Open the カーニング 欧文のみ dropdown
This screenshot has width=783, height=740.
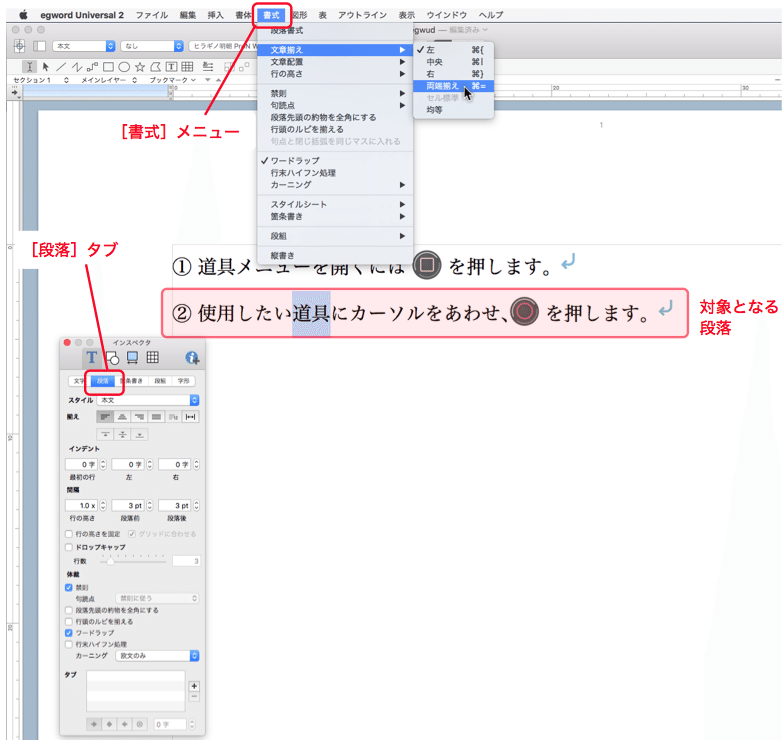tap(157, 656)
